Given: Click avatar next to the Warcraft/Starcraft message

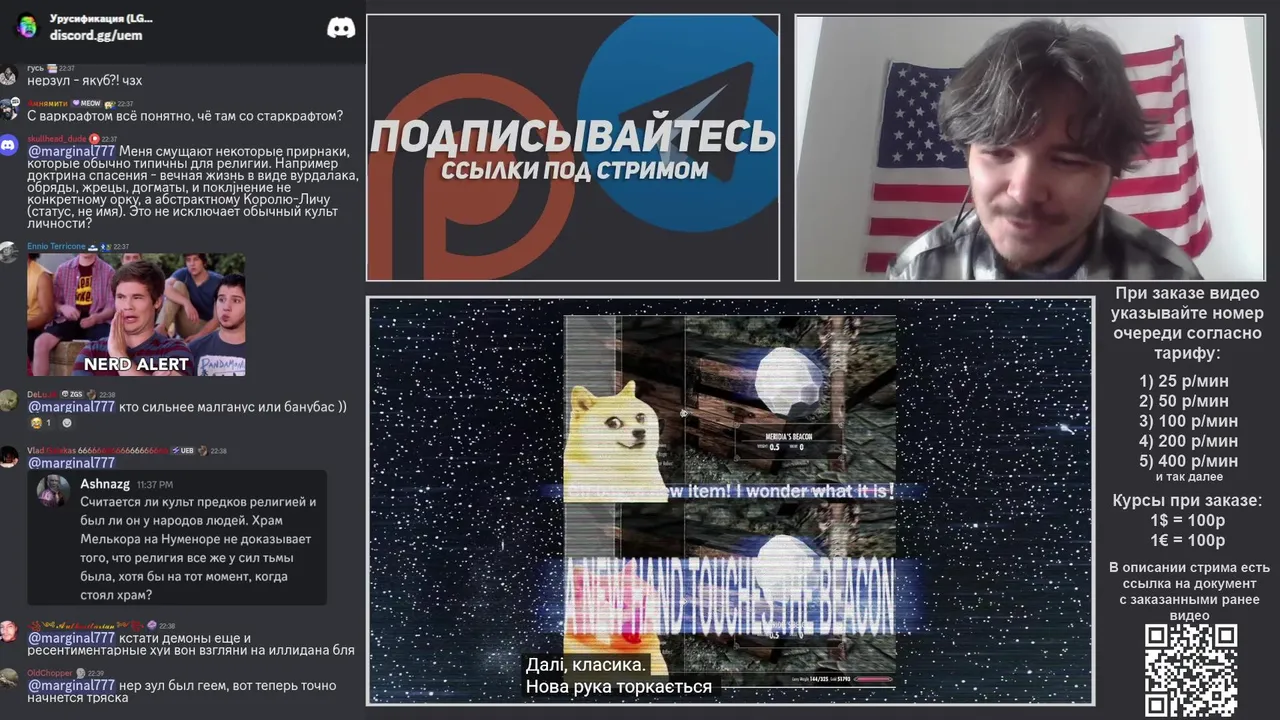Looking at the screenshot, I should pyautogui.click(x=8, y=110).
